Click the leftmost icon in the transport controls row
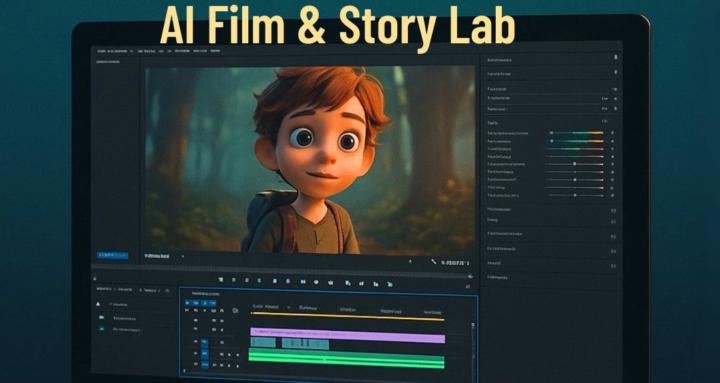 pos(221,279)
